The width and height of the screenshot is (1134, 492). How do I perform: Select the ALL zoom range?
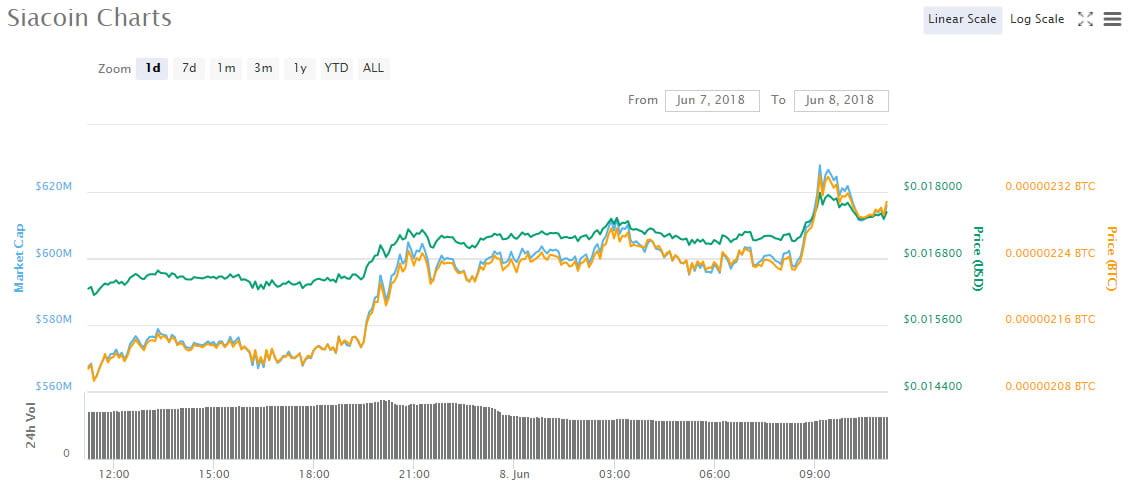point(374,69)
